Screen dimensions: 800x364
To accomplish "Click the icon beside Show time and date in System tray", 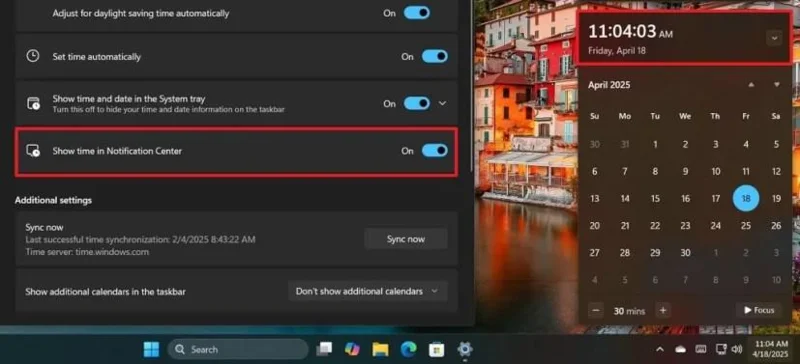I will point(33,103).
